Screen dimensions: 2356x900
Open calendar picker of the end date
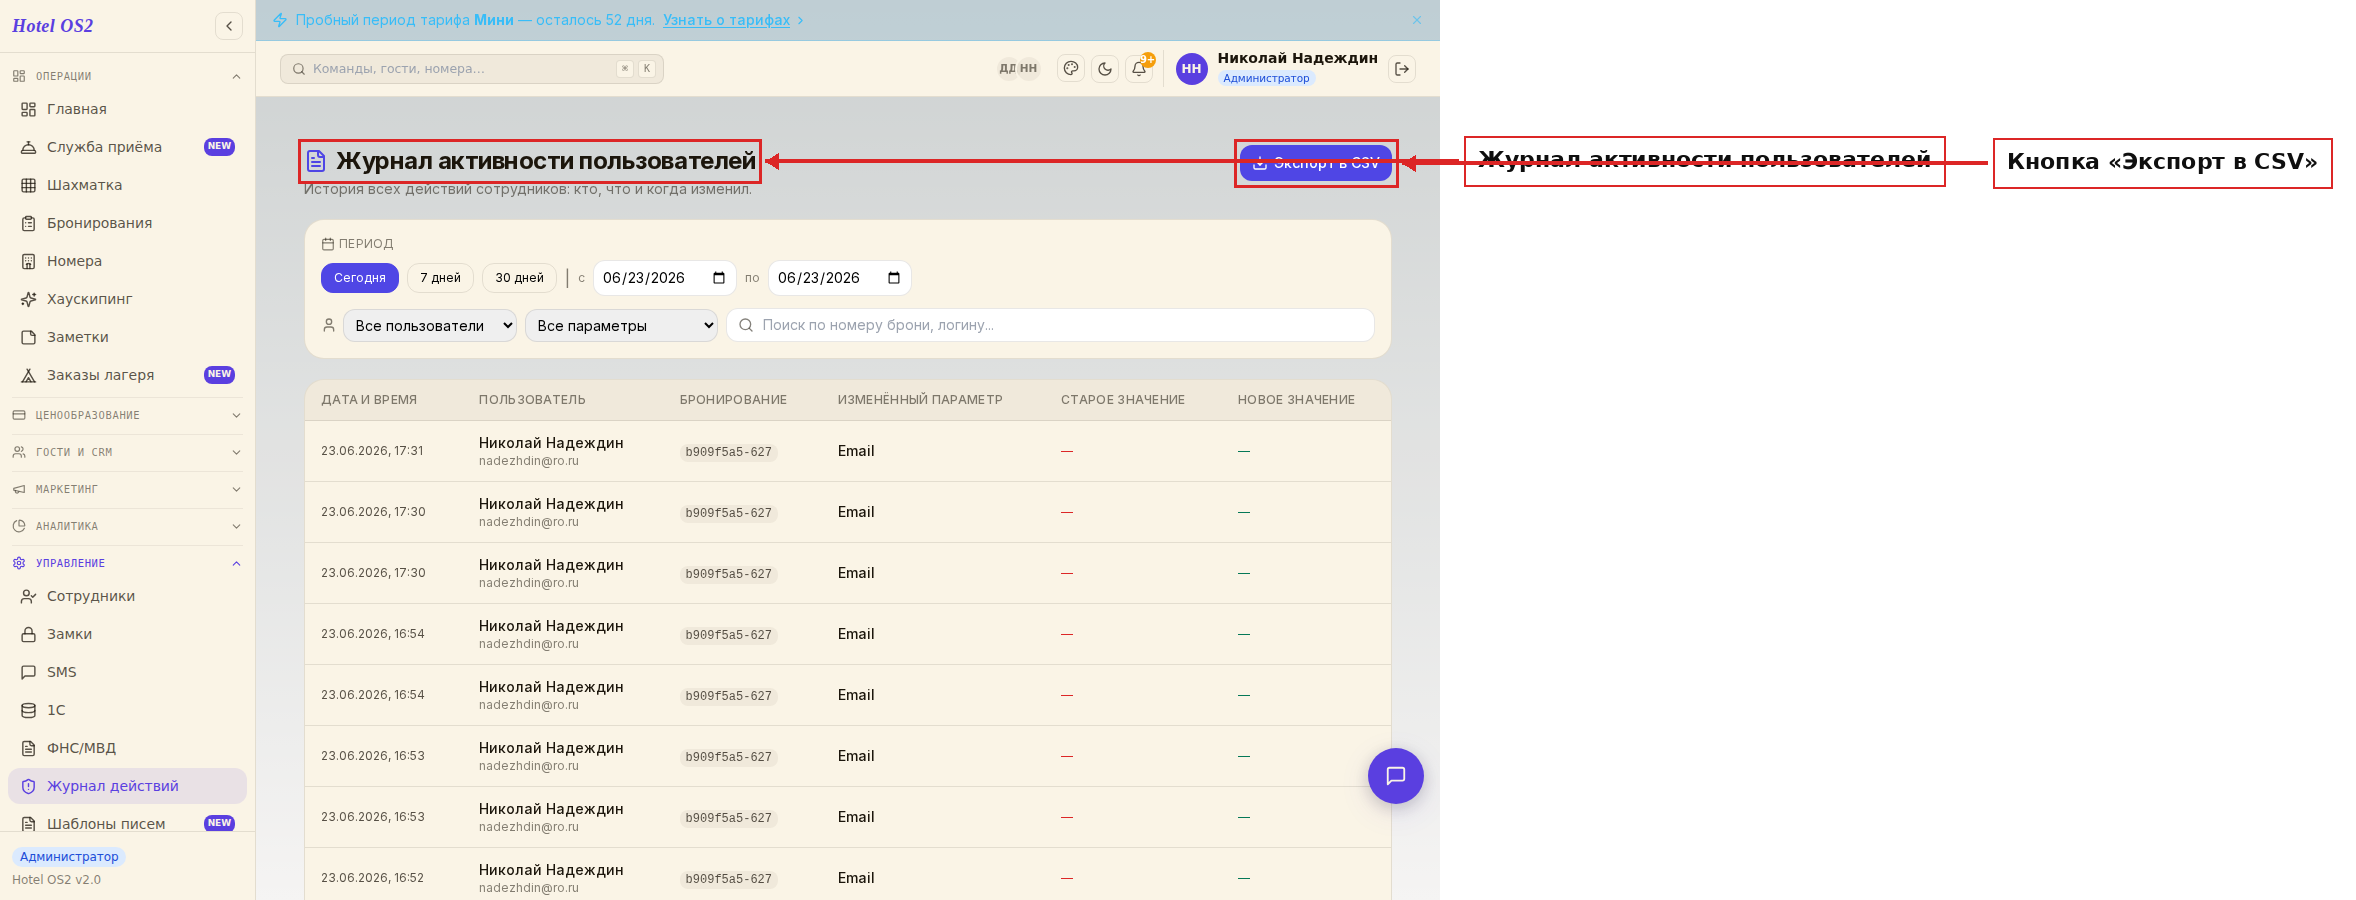(894, 278)
